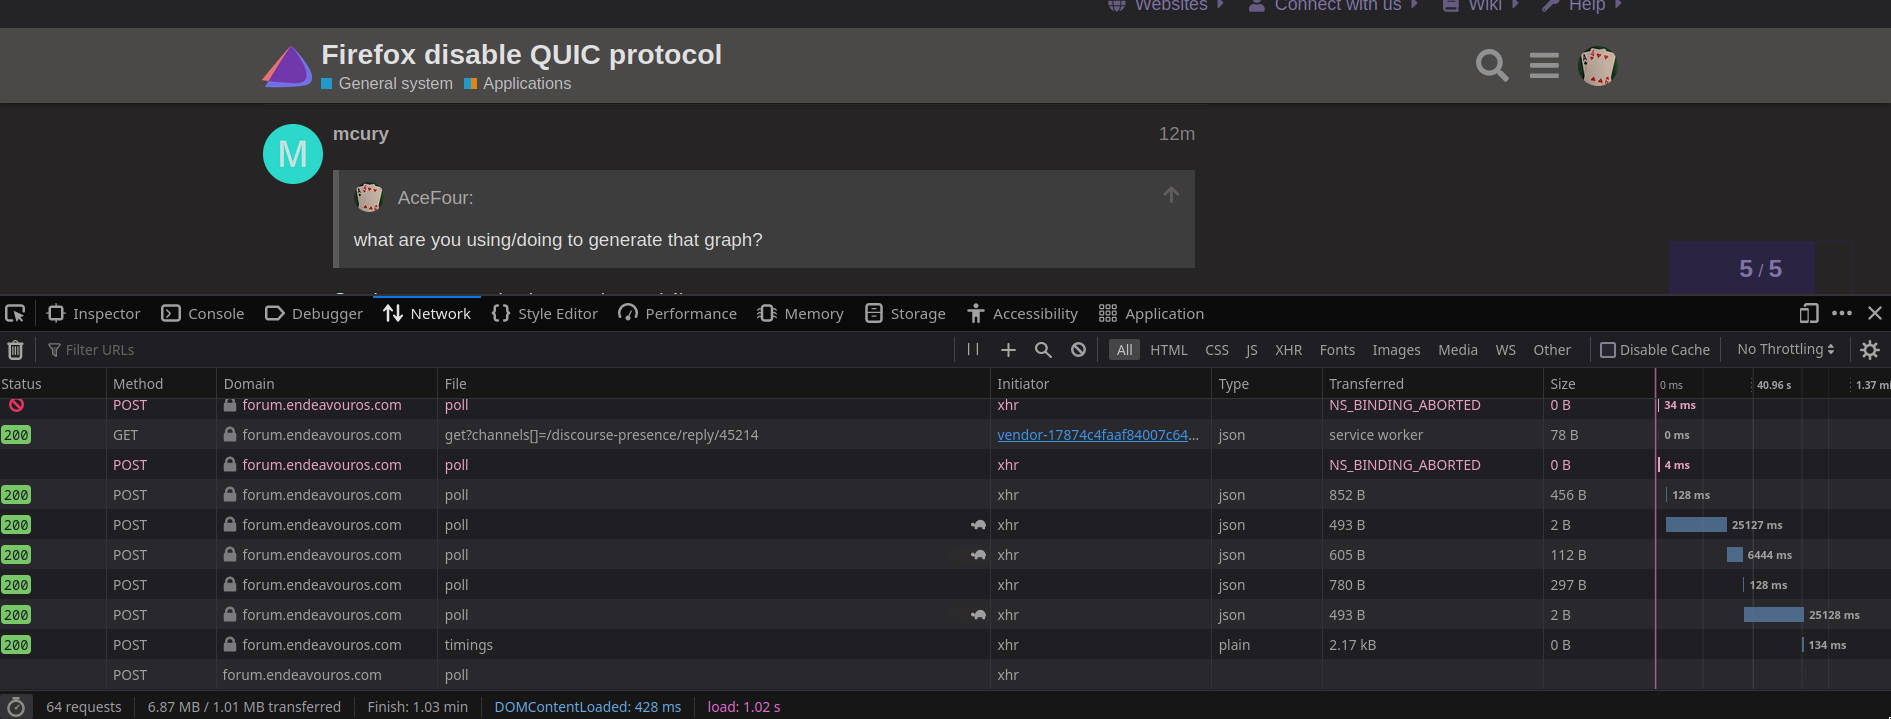The image size is (1891, 719).
Task: Toggle the XHR request filter
Action: (1288, 350)
